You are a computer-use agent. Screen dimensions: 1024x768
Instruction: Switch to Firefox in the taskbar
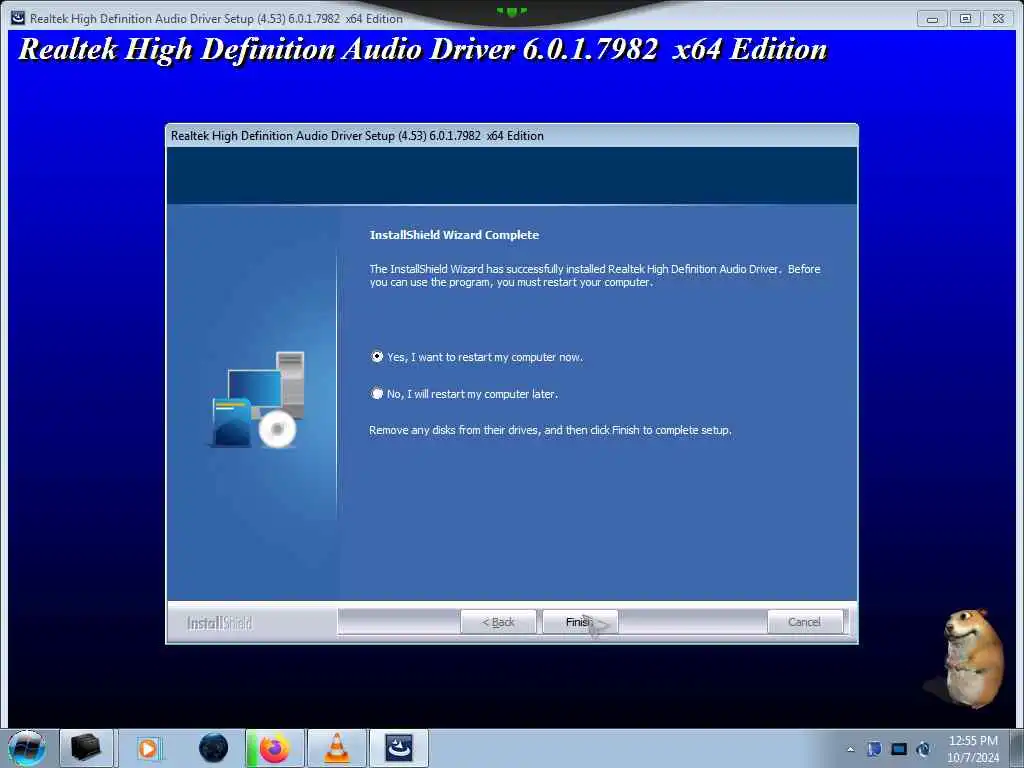tap(275, 748)
